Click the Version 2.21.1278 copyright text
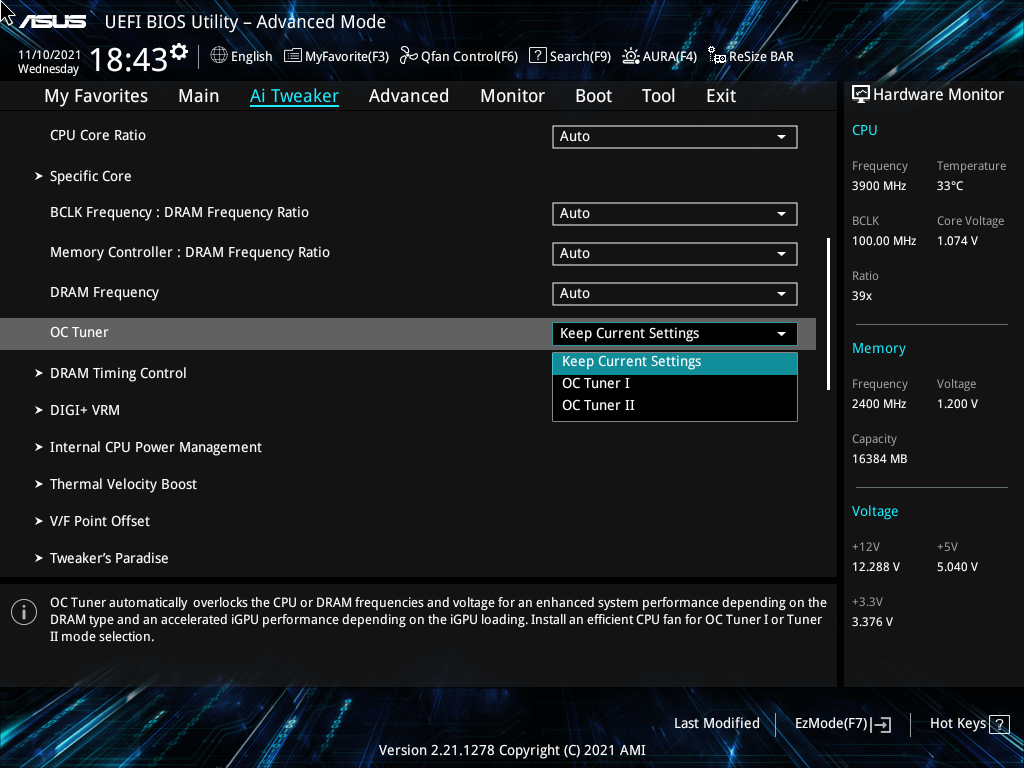Screen dimensions: 1024x768 point(512,750)
